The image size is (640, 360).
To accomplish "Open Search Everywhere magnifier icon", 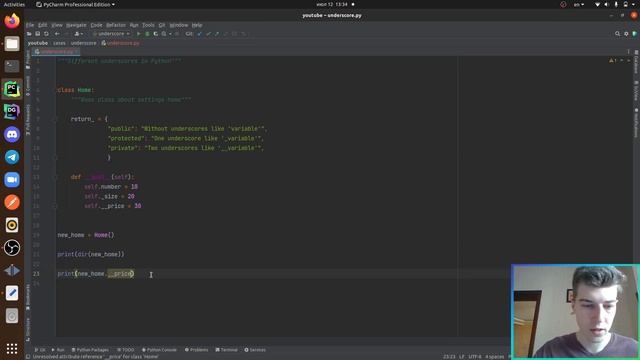I will [618, 34].
